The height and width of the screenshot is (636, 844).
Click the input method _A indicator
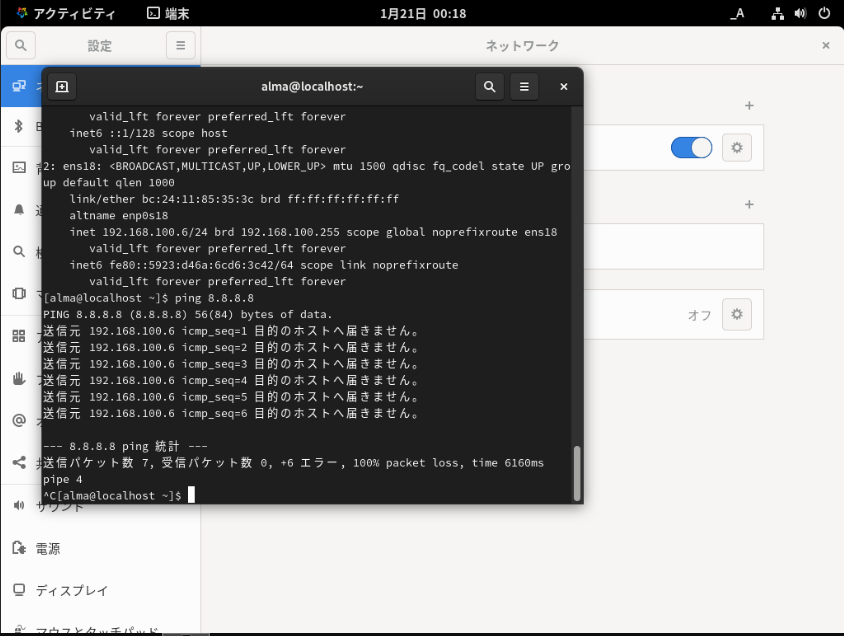(737, 13)
